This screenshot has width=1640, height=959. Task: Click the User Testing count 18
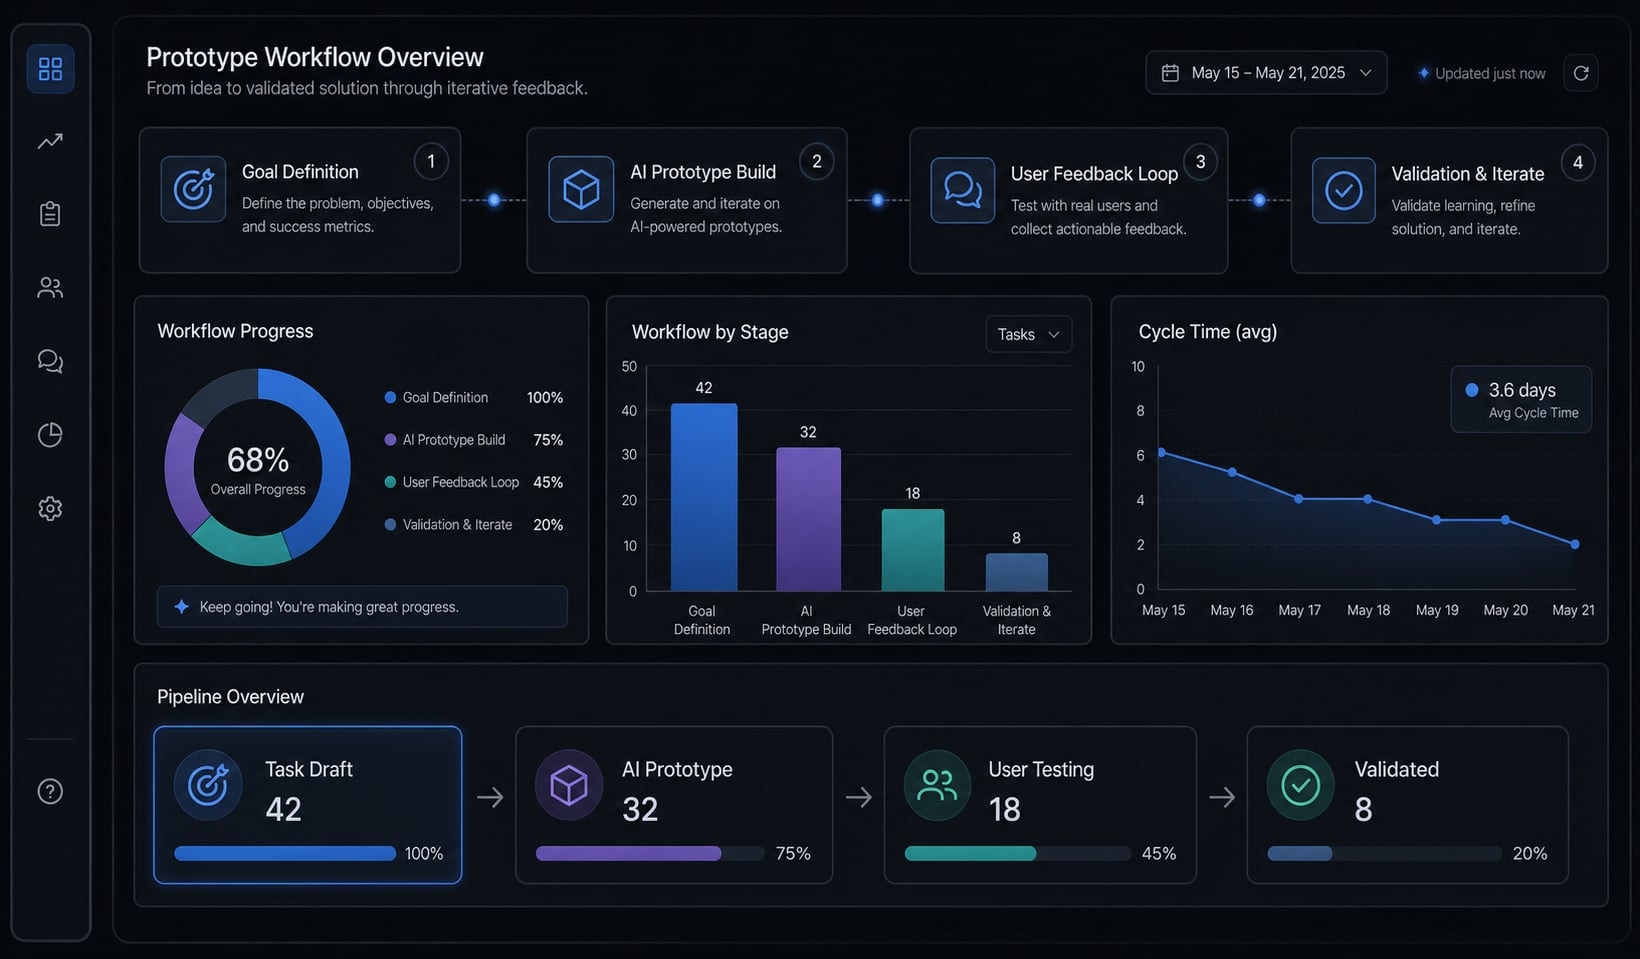click(1004, 809)
